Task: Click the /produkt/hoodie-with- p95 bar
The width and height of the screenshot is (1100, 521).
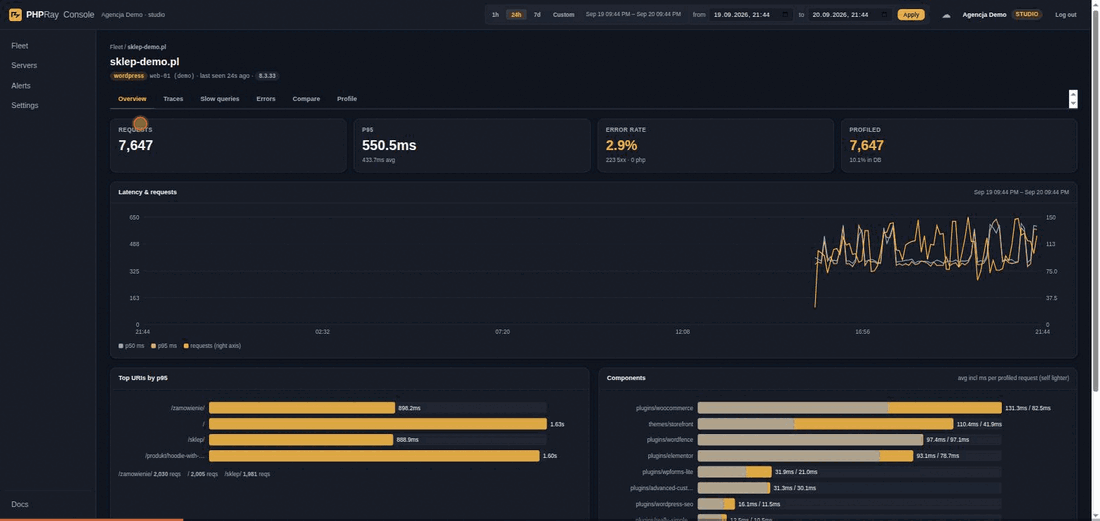Action: 375,456
